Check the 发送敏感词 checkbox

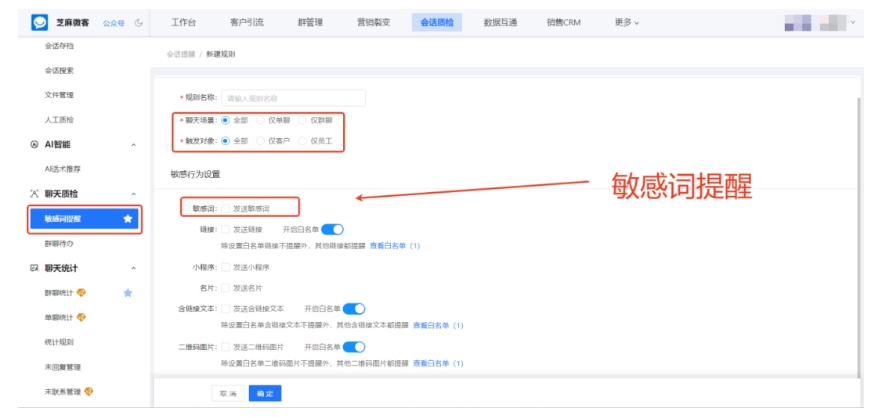point(225,208)
